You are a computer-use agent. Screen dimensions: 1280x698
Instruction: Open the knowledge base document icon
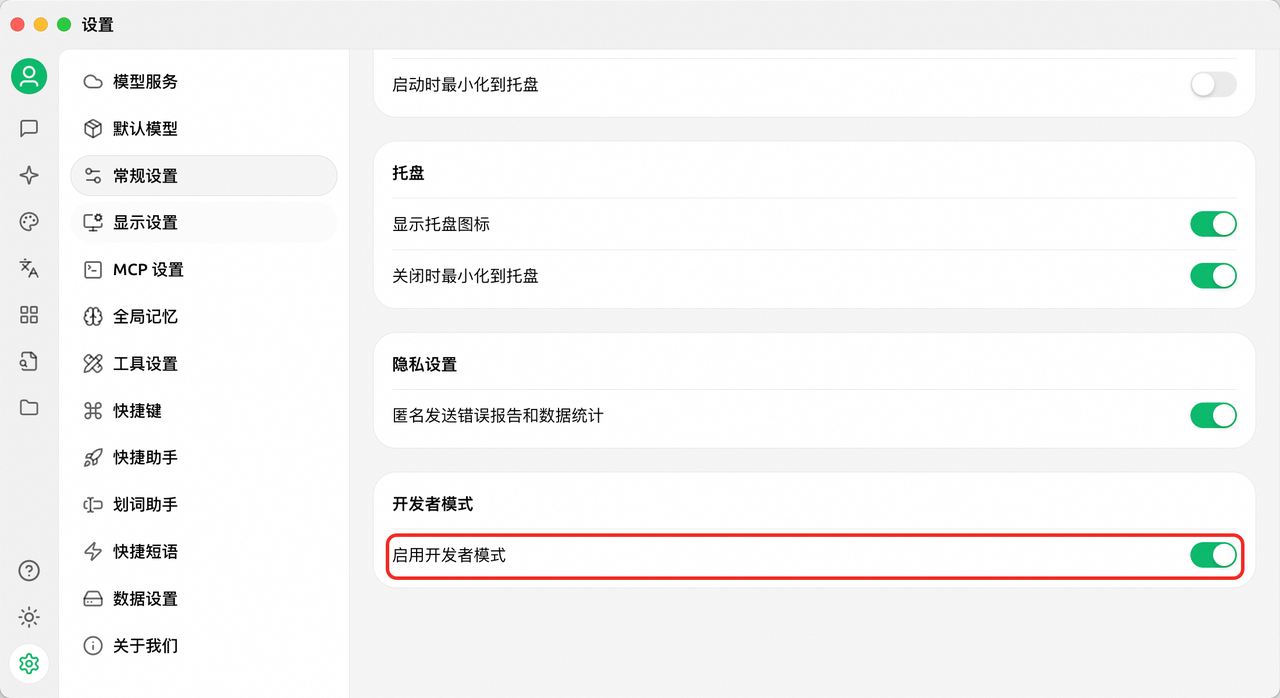[x=29, y=361]
